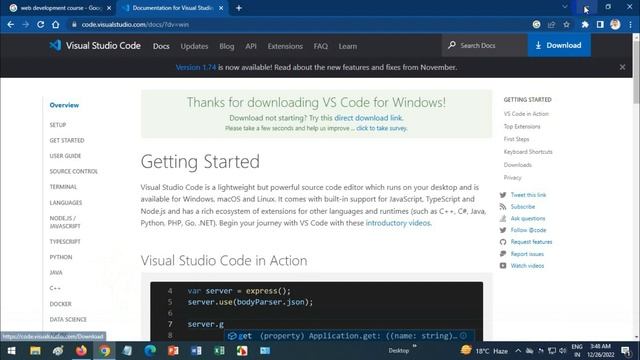
Task: Click the share page icon in address bar
Action: 551,24
